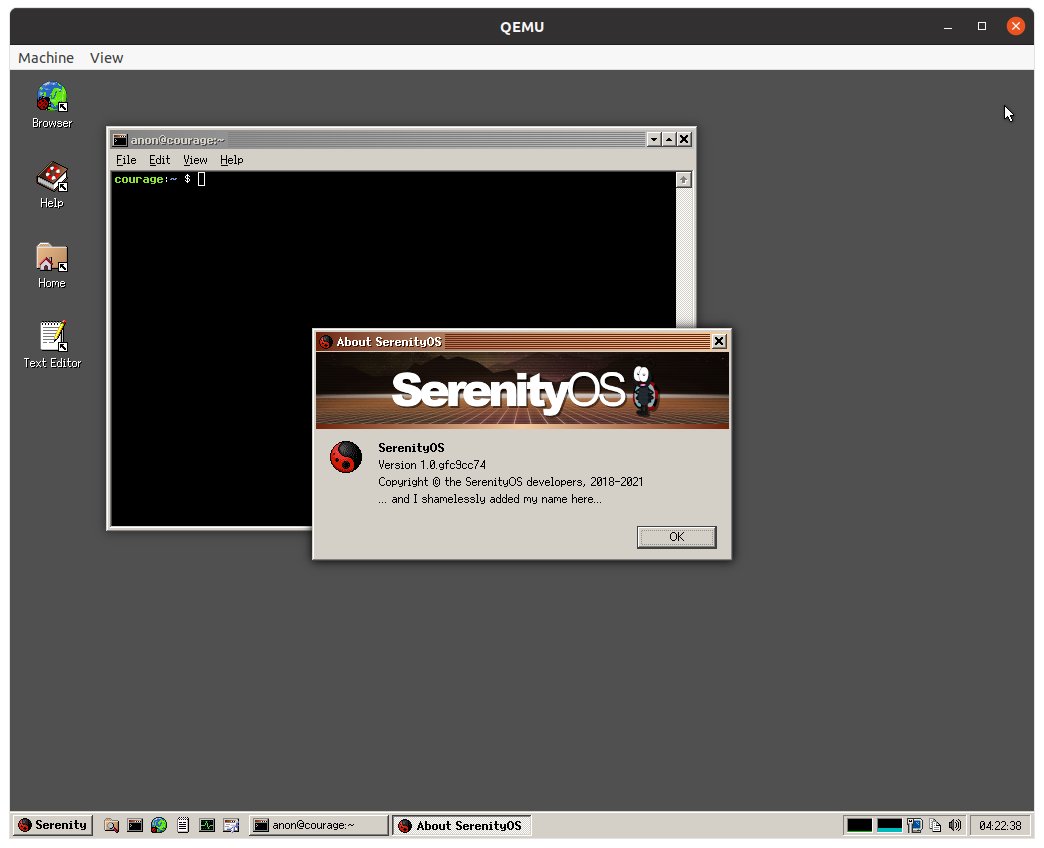The height and width of the screenshot is (848, 1044).
Task: Launch Help from the desktop icon
Action: coord(51,183)
